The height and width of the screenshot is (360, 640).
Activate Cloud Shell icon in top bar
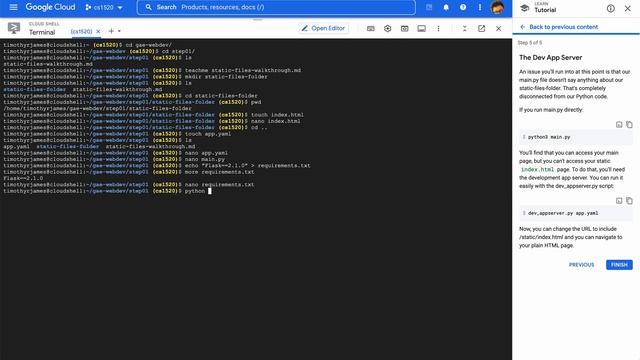[429, 7]
